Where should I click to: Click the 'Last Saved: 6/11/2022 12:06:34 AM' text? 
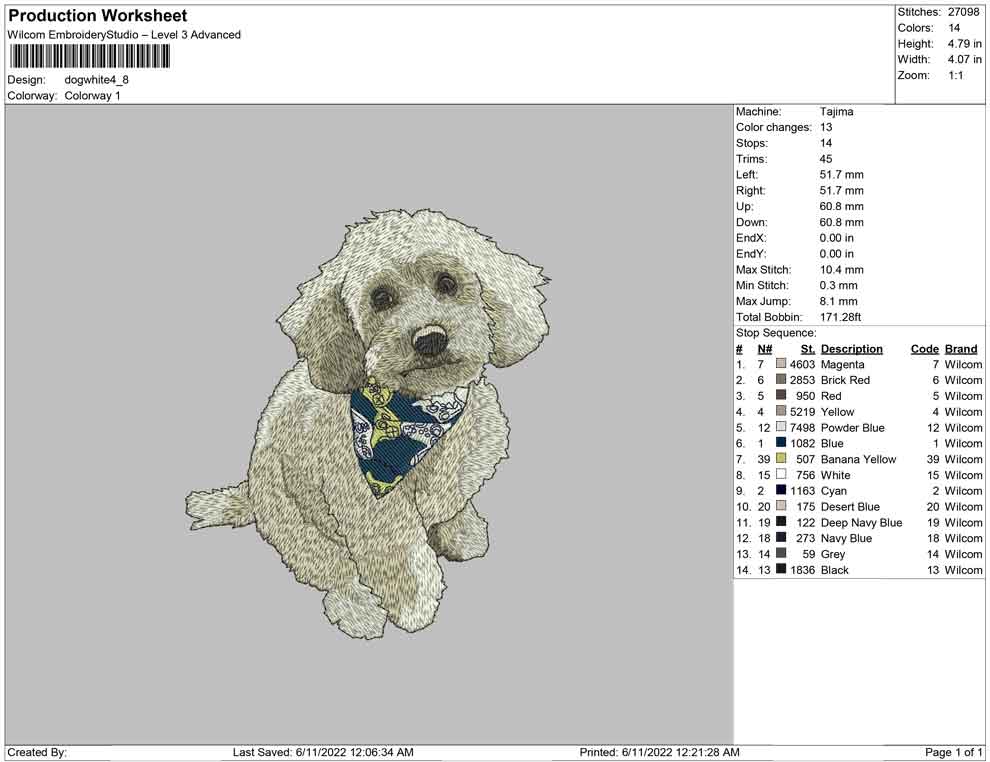coord(323,752)
